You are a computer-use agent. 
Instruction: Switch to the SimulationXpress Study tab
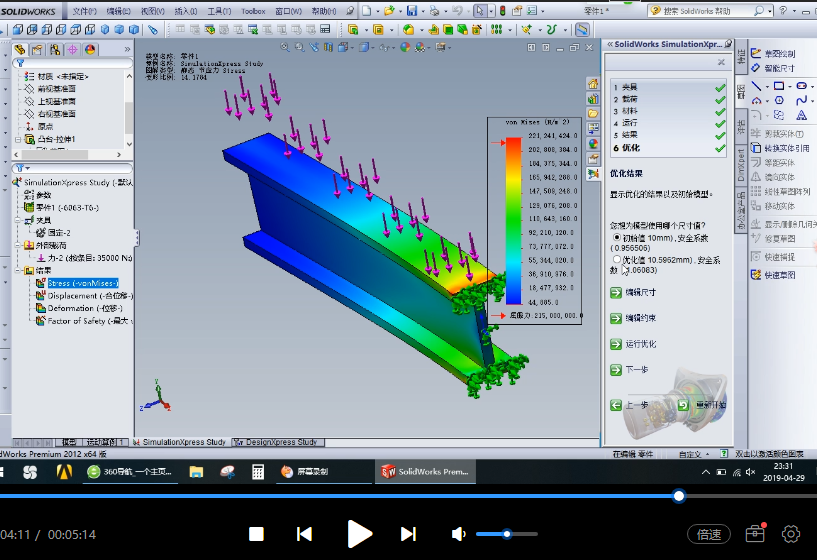click(x=179, y=442)
